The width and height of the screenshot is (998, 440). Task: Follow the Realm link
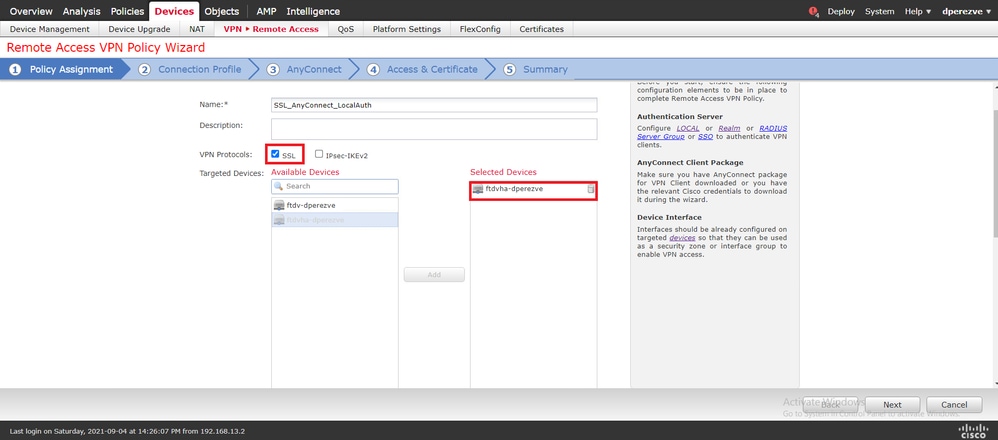click(729, 128)
